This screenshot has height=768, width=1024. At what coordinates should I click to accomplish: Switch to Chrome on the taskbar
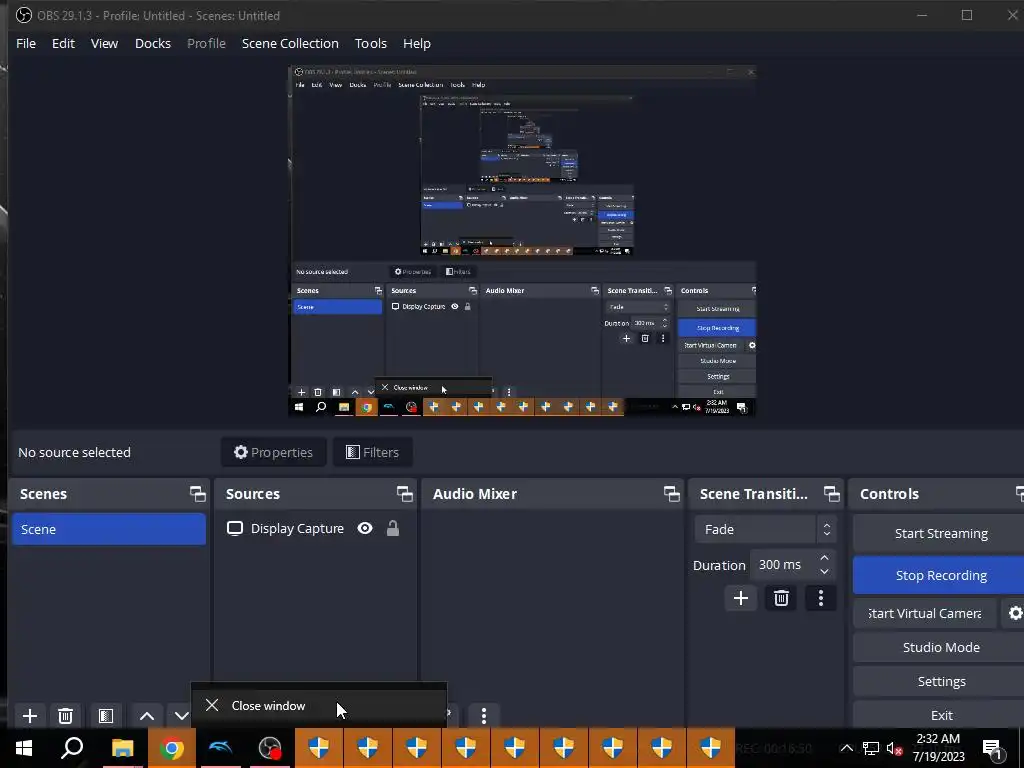tap(172, 748)
